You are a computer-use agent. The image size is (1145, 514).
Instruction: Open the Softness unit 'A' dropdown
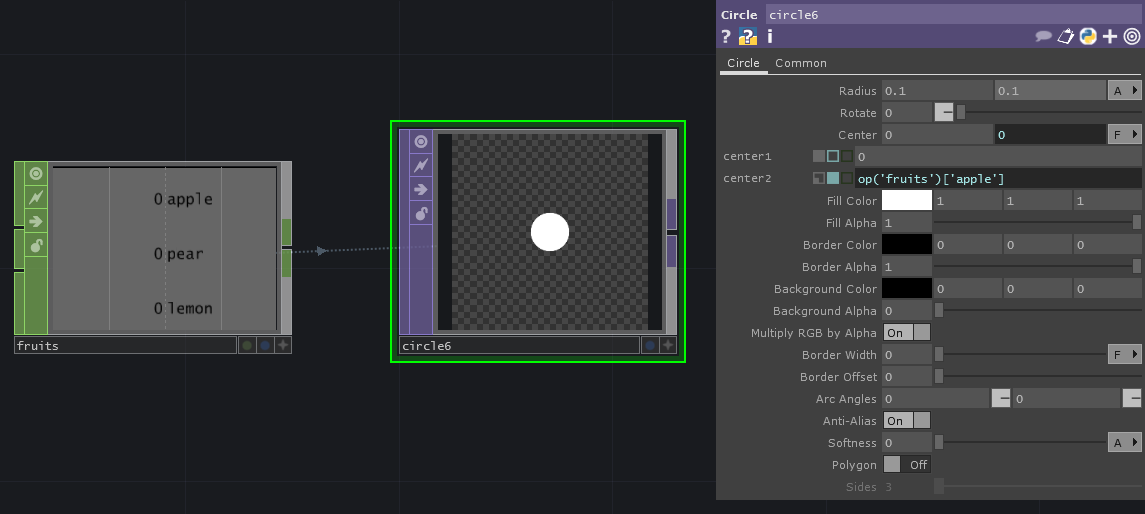pos(1125,443)
